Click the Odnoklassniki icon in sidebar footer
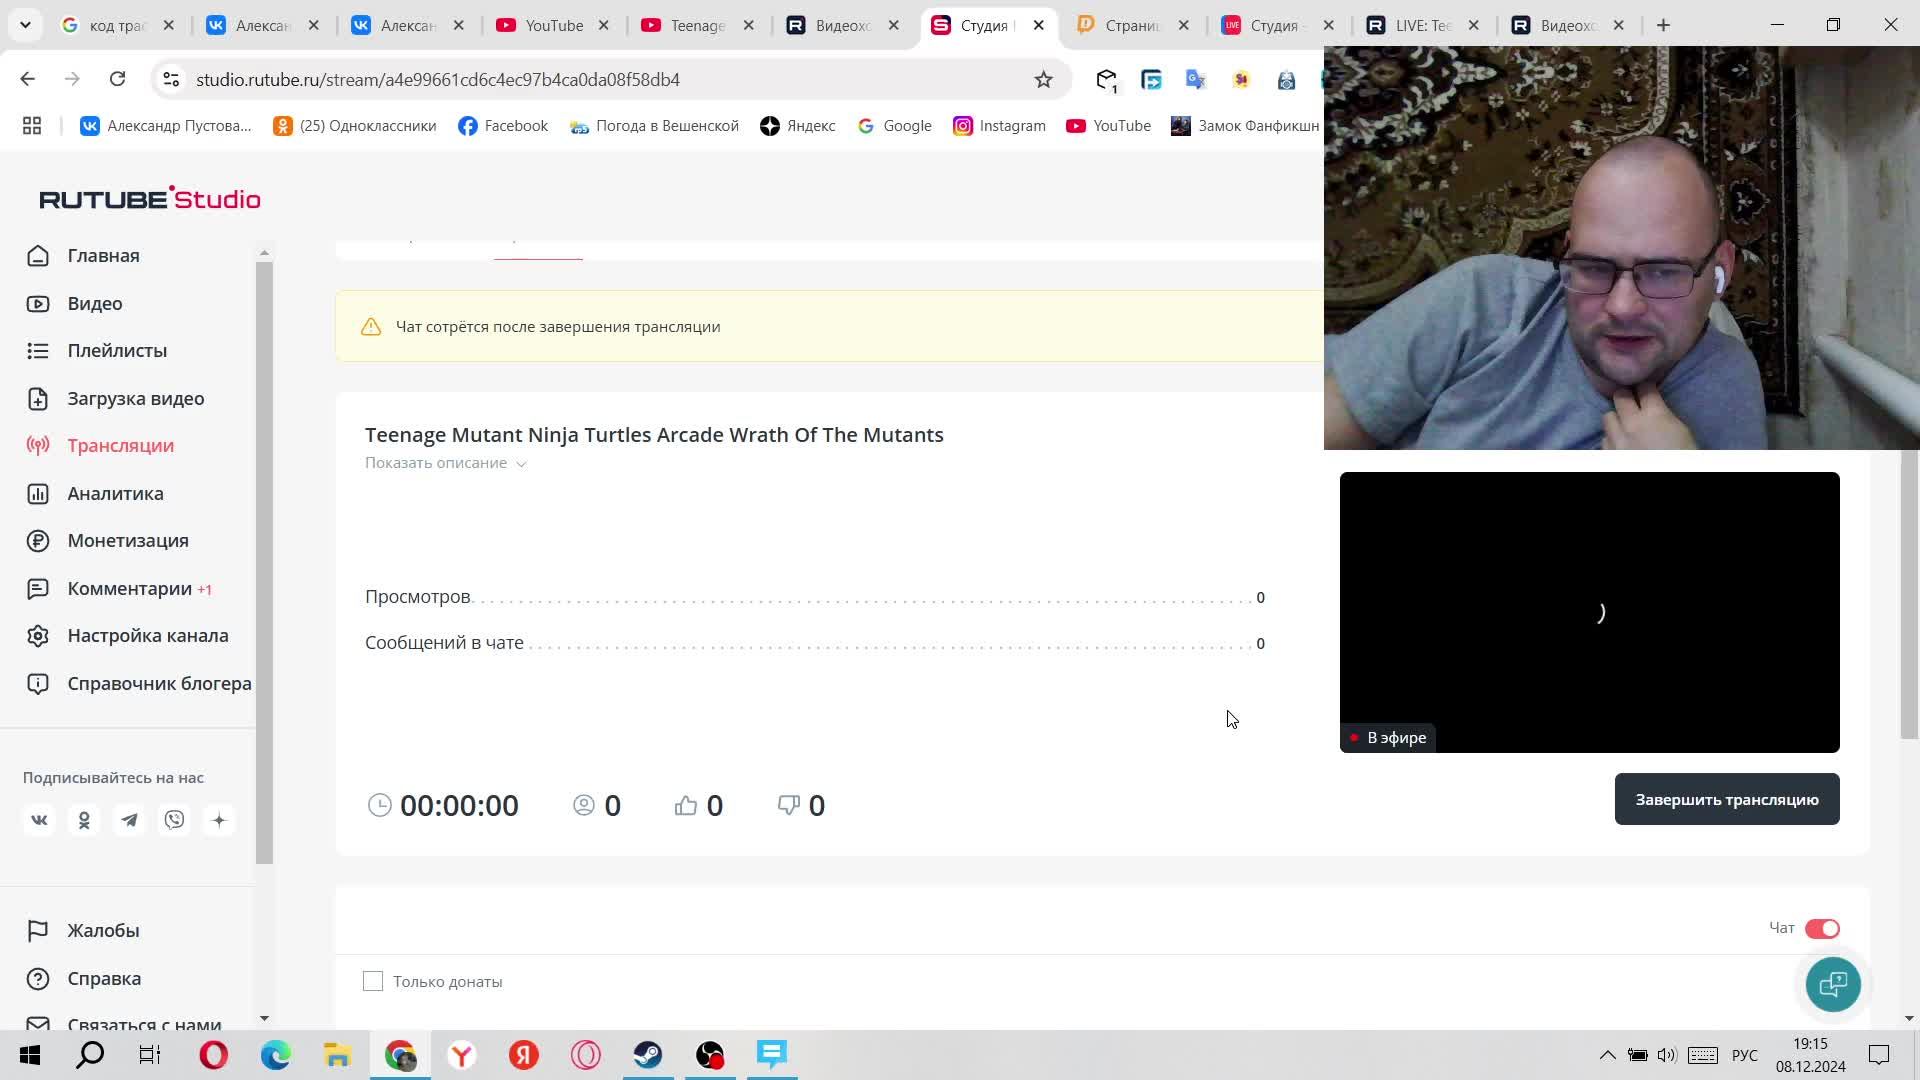 pyautogui.click(x=84, y=820)
